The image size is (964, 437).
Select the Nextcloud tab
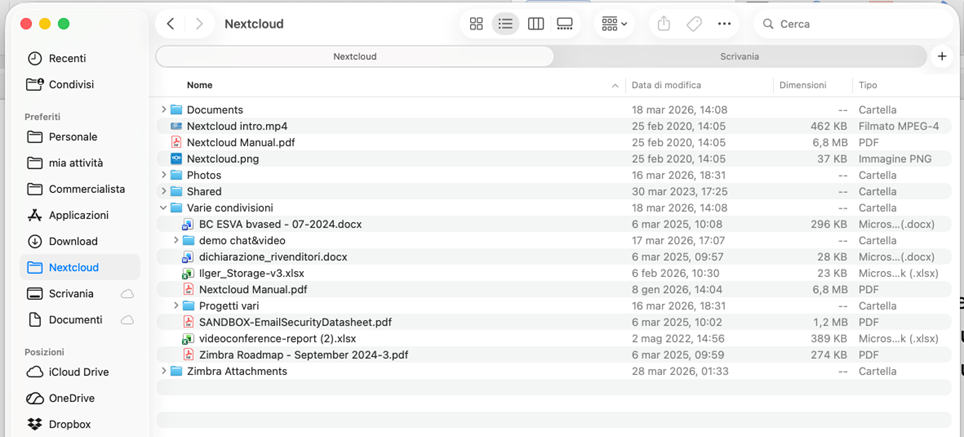(354, 57)
